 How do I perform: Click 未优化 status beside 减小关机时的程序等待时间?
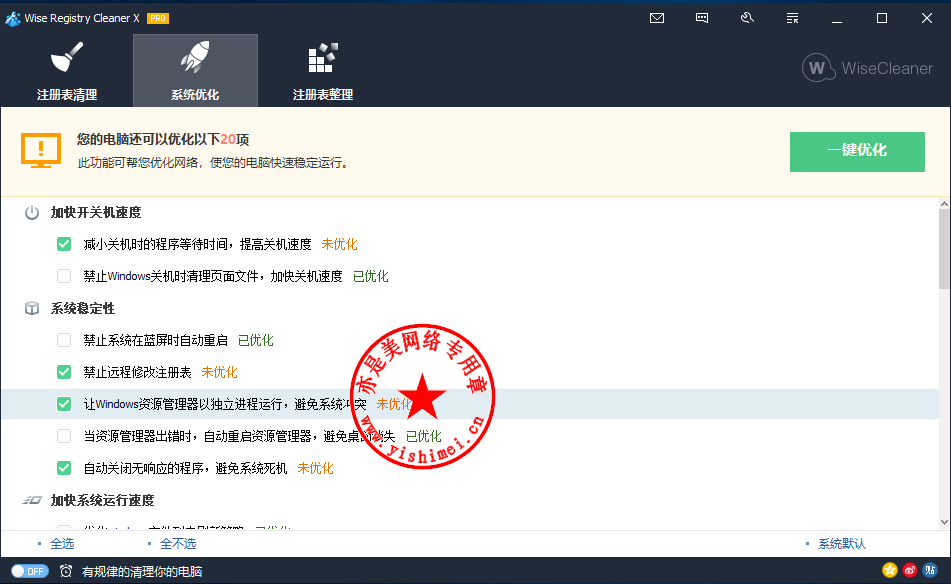coord(339,244)
